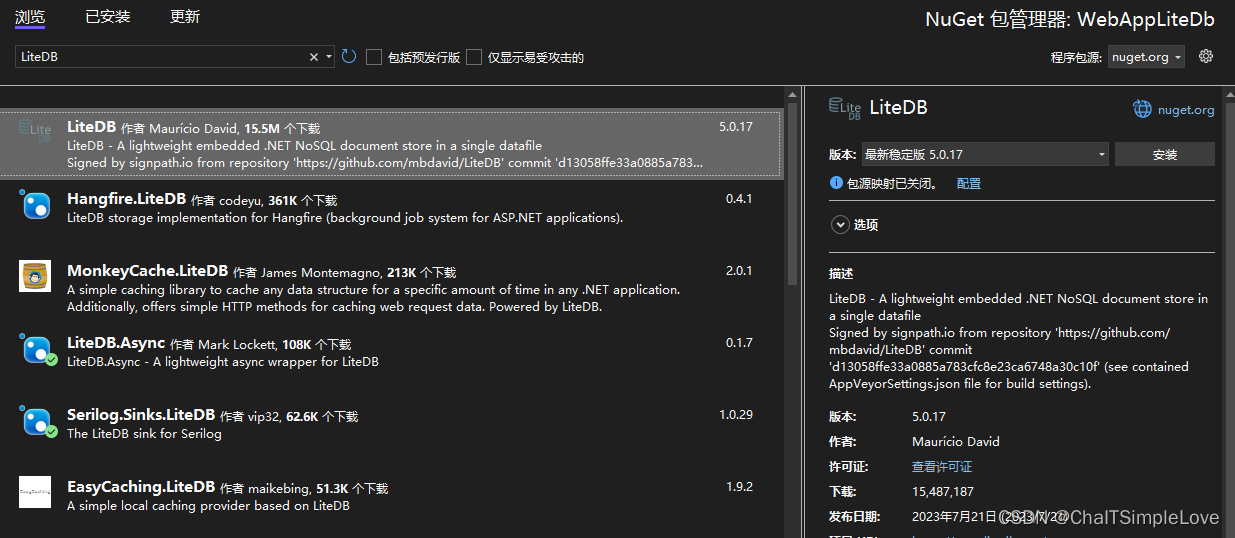The width and height of the screenshot is (1235, 538).
Task: Open the 配置 configure link
Action: tap(969, 183)
